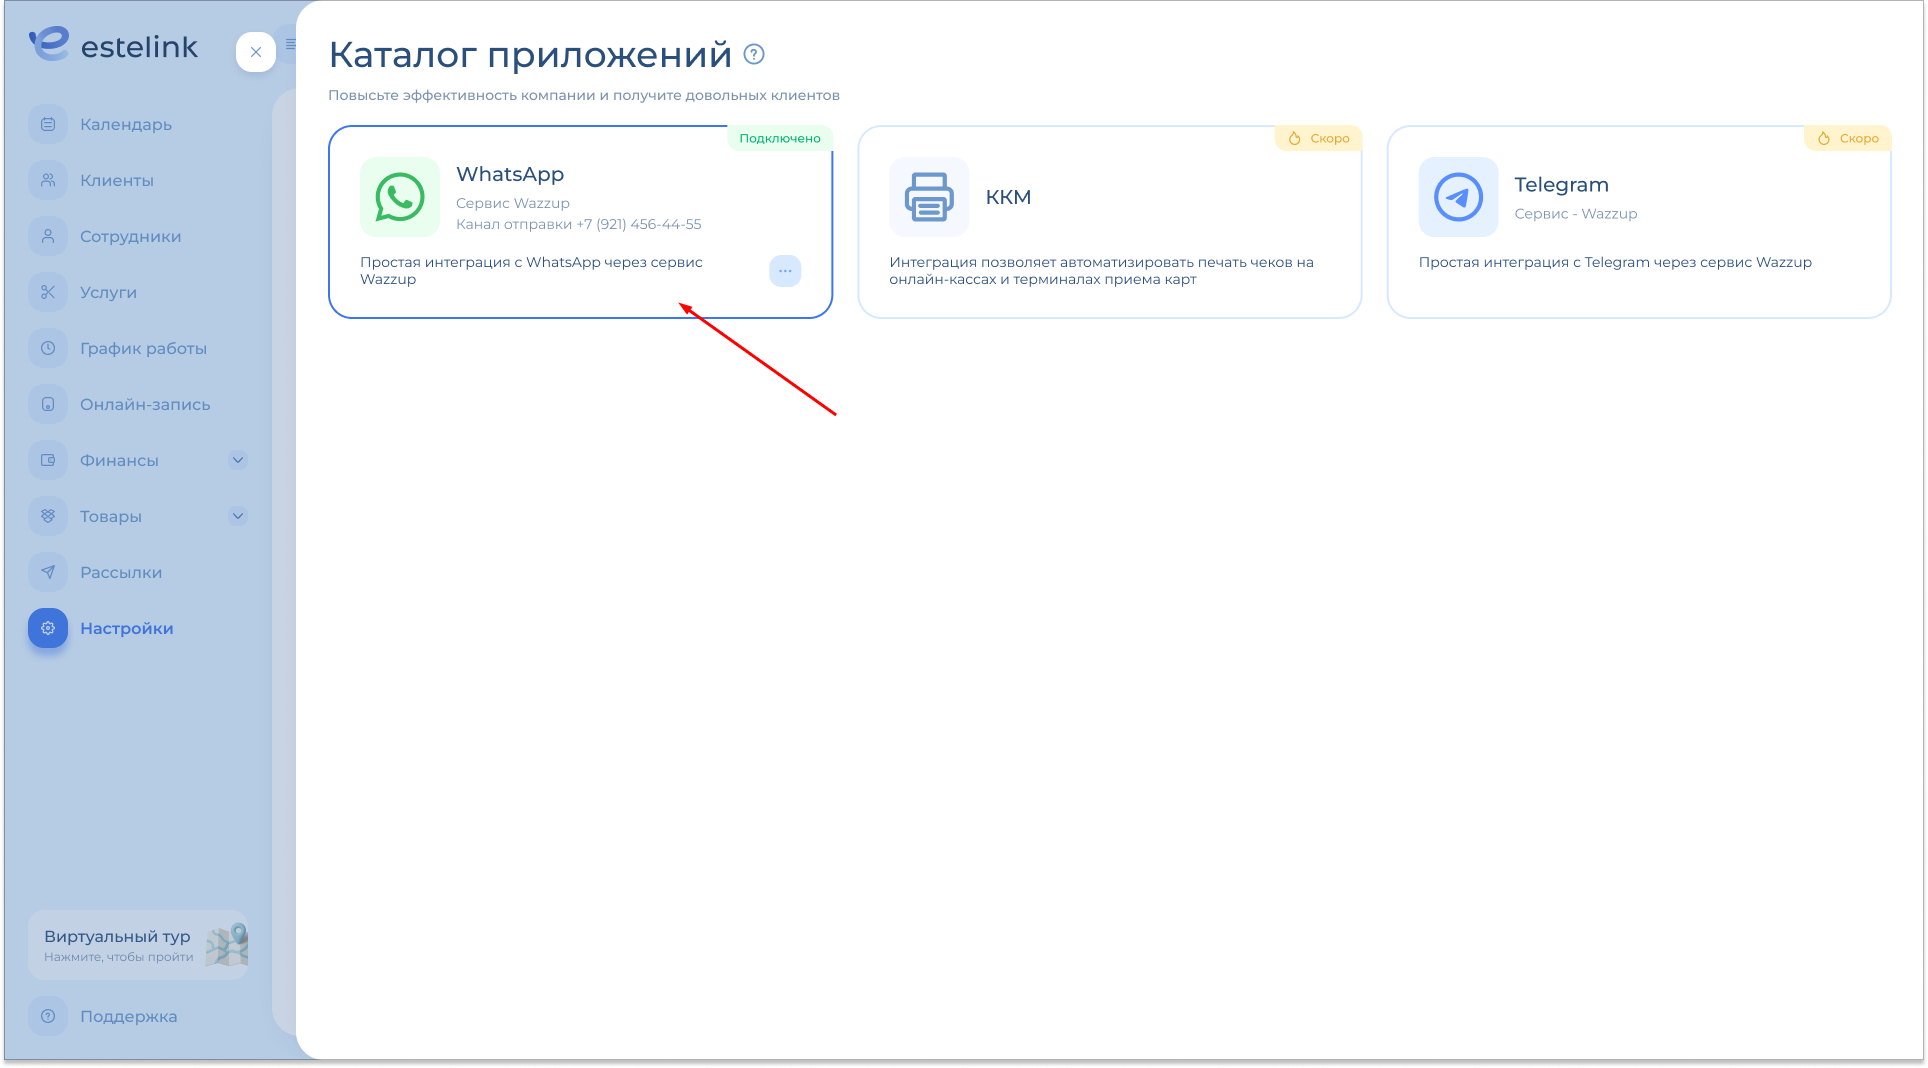Select the ККМ card title
The height and width of the screenshot is (1068, 1928).
point(1008,197)
